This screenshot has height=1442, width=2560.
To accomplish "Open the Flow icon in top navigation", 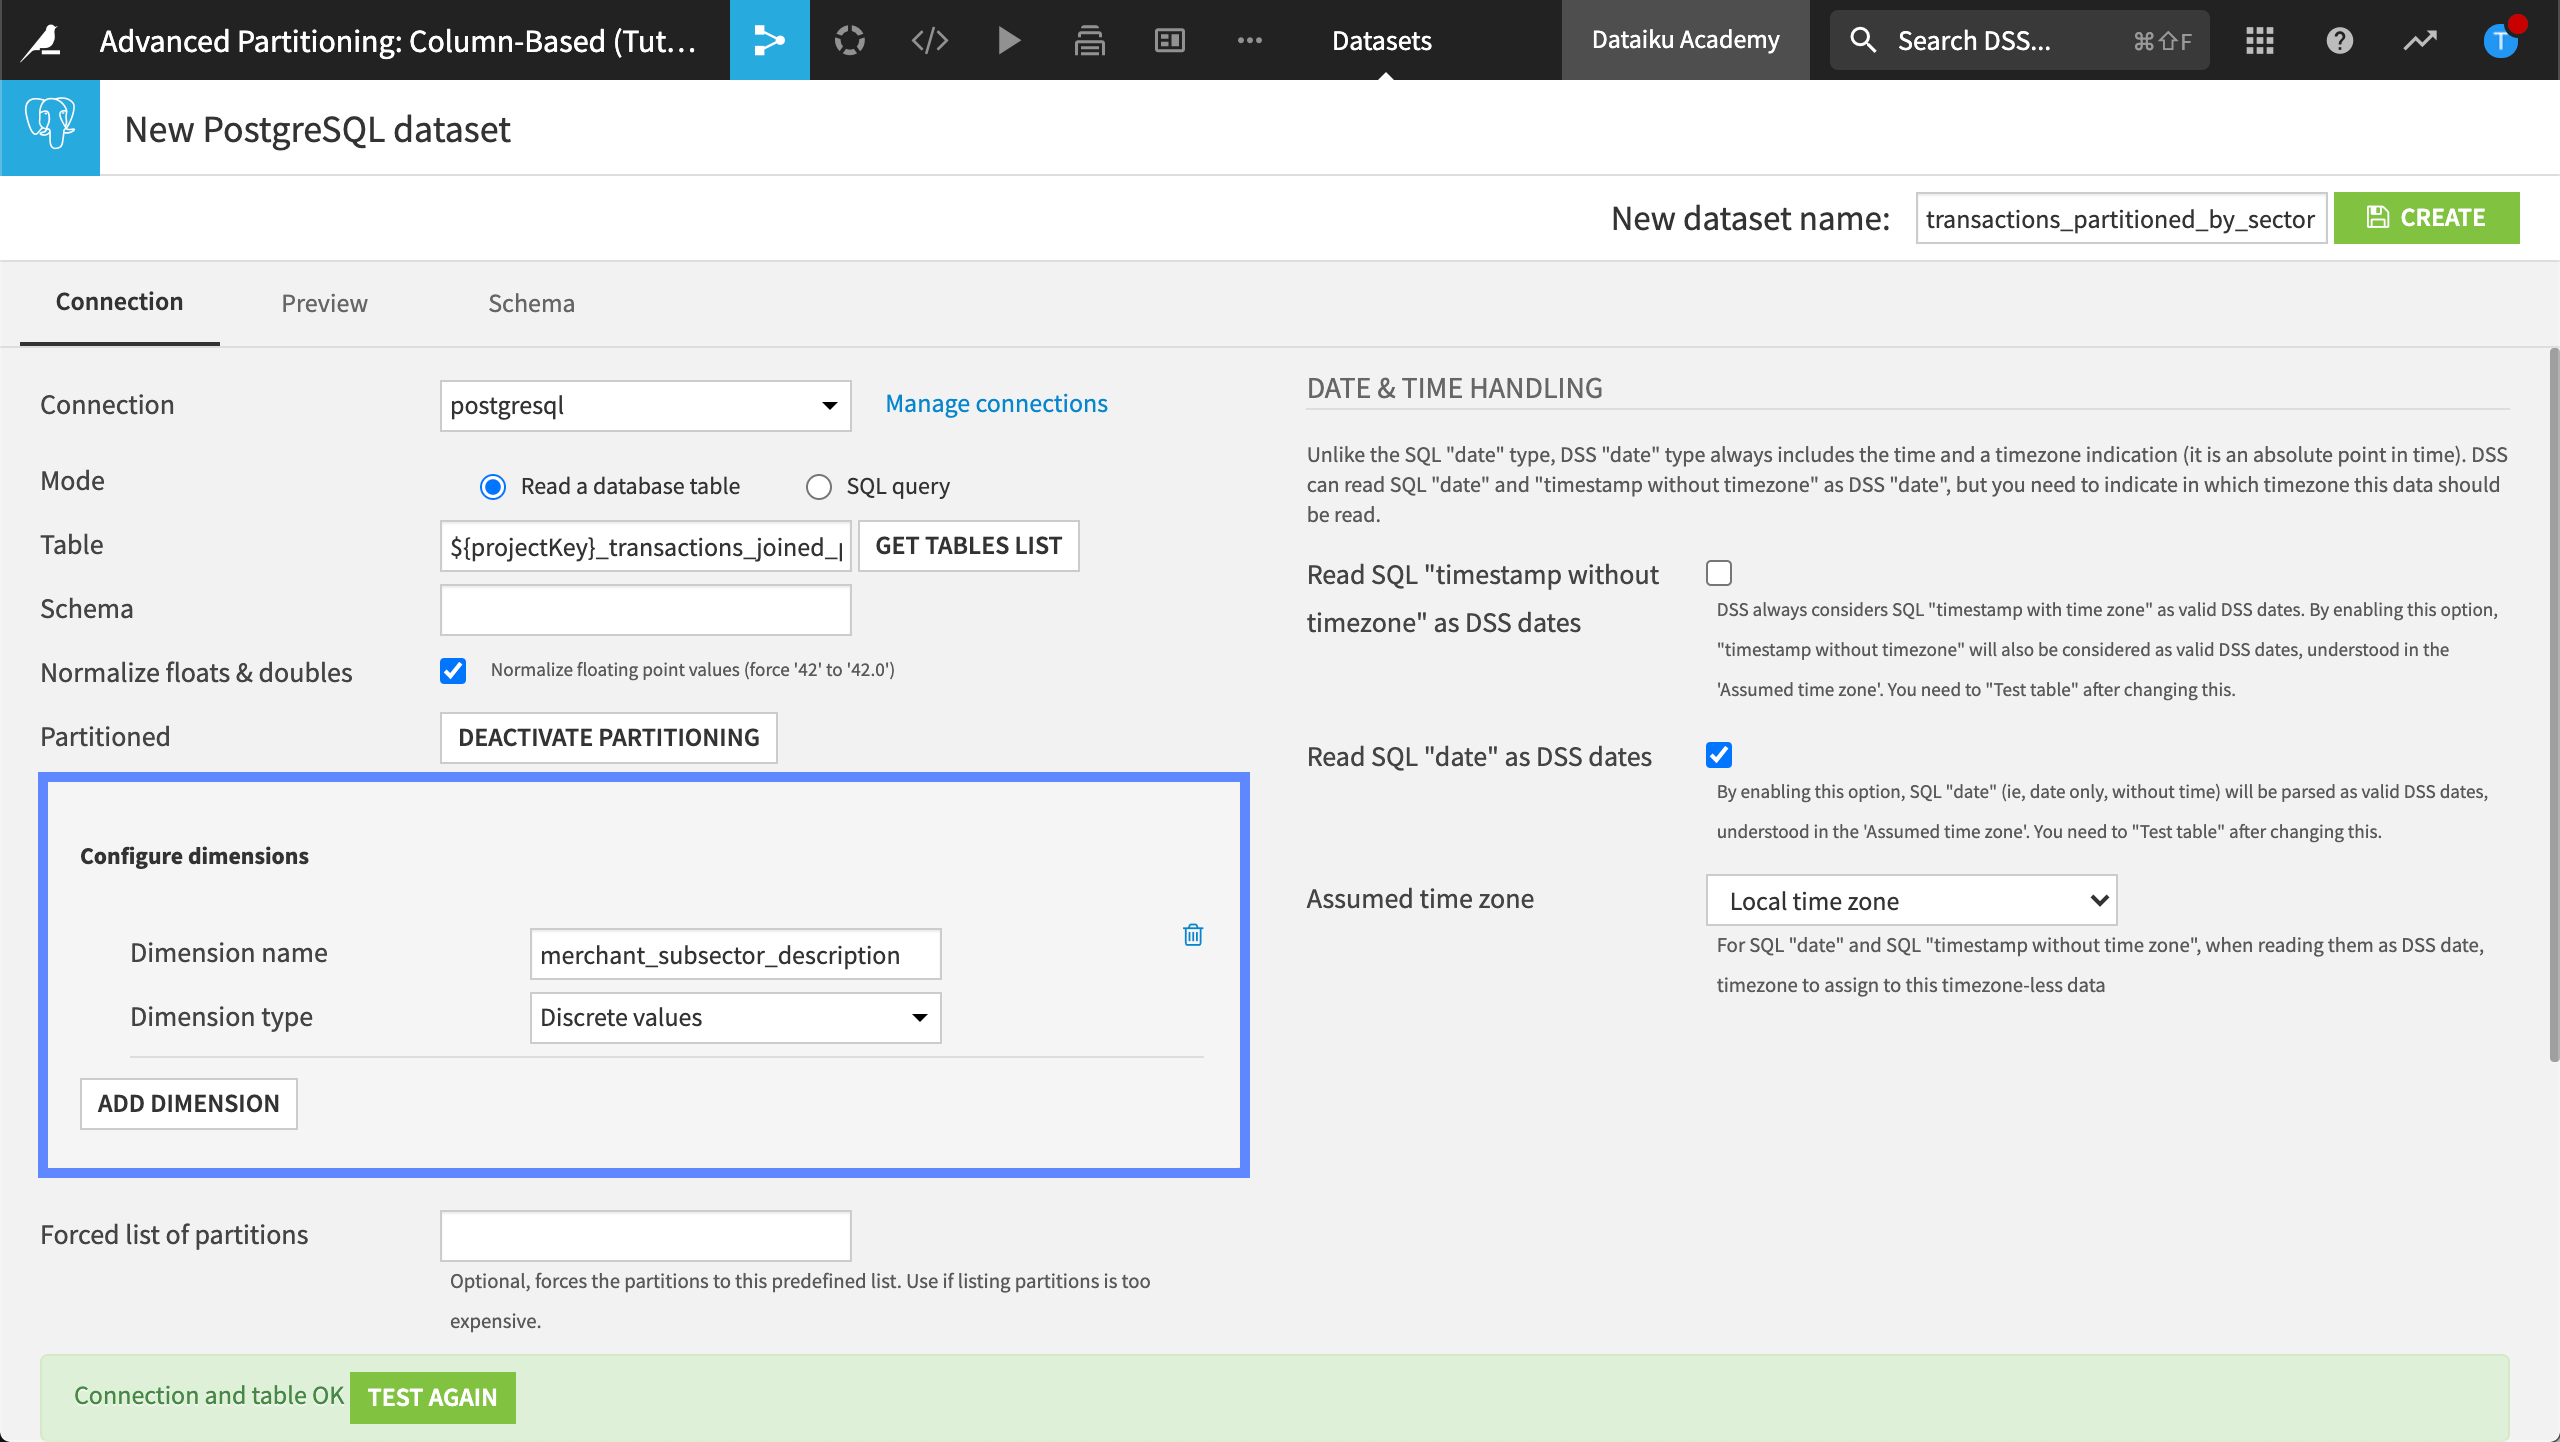I will (x=769, y=40).
